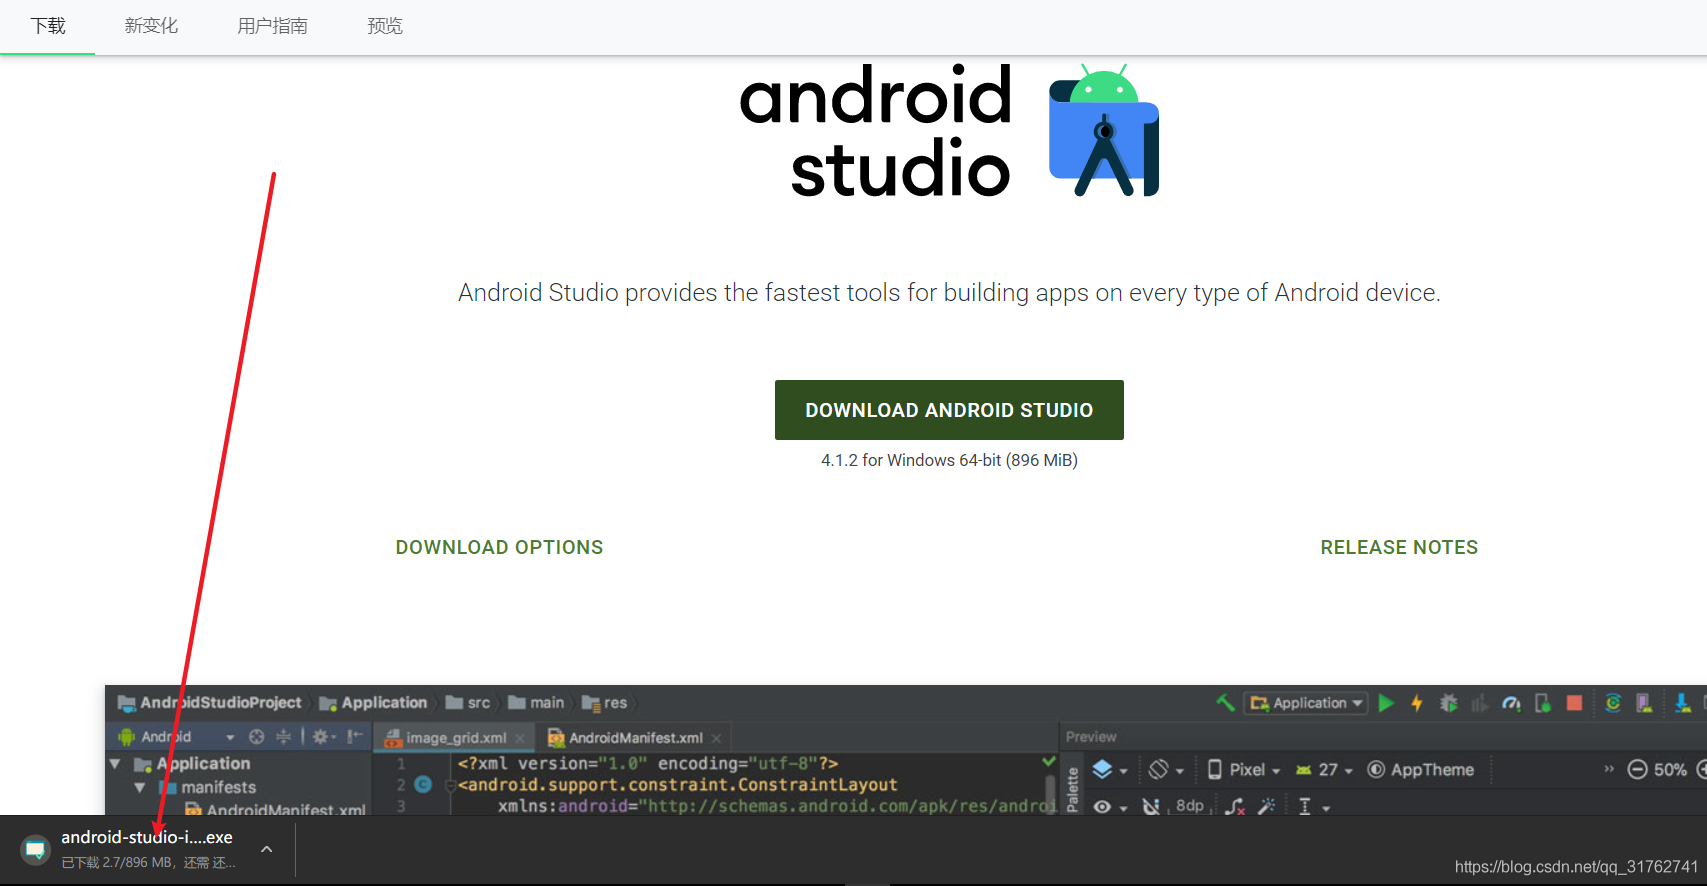Click the green checkmark inspection indicator
Viewport: 1707px width, 886px height.
[x=1049, y=762]
